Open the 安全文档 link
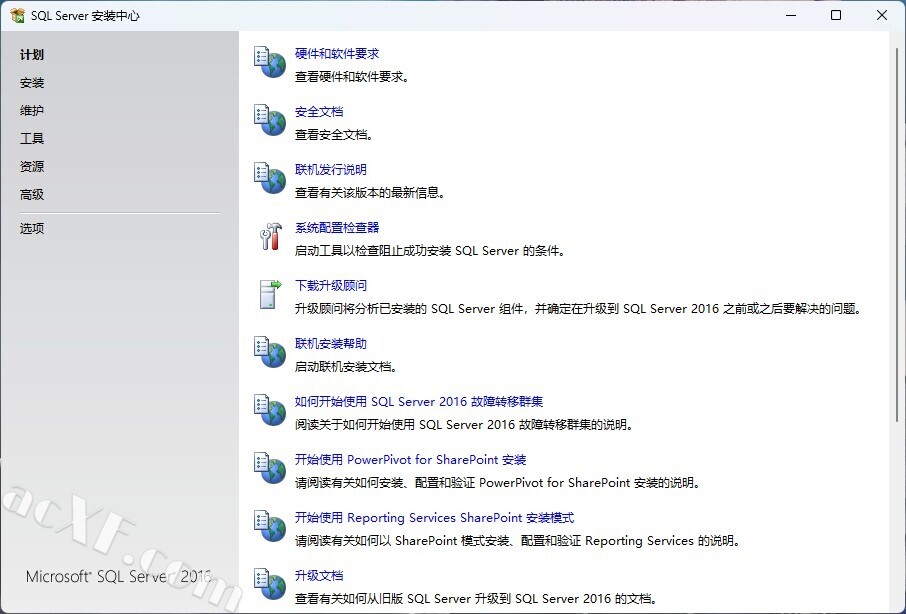906x614 pixels. pos(319,111)
